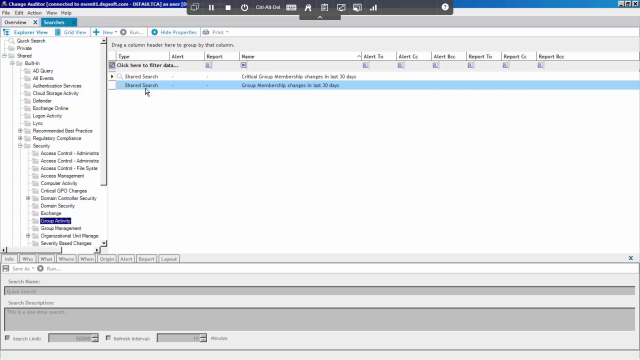Toggle the Search Limit checkbox
Image resolution: width=640 pixels, height=360 pixels.
click(7, 338)
